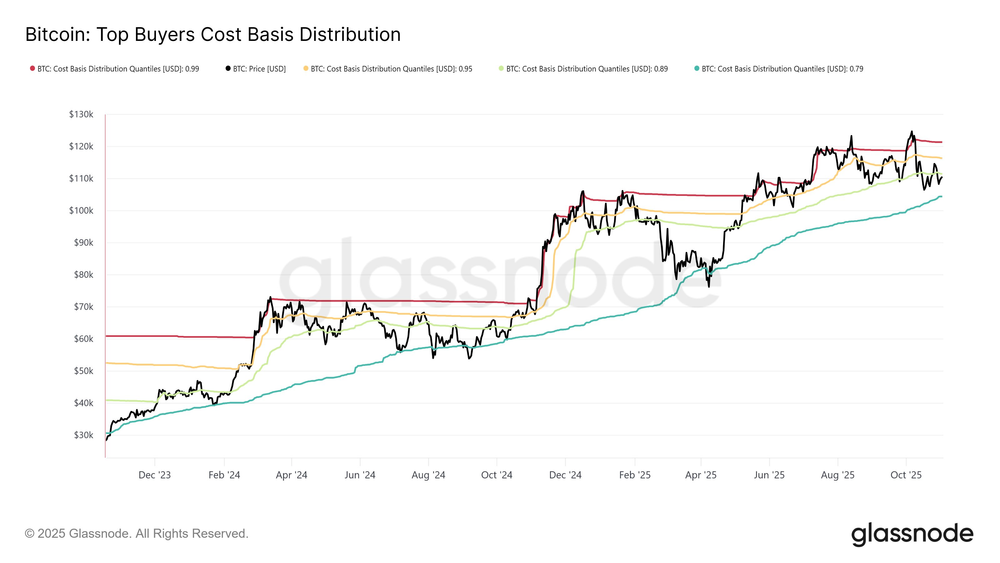1000x563 pixels.
Task: Click the Dec '23 x-axis label
Action: pos(157,476)
